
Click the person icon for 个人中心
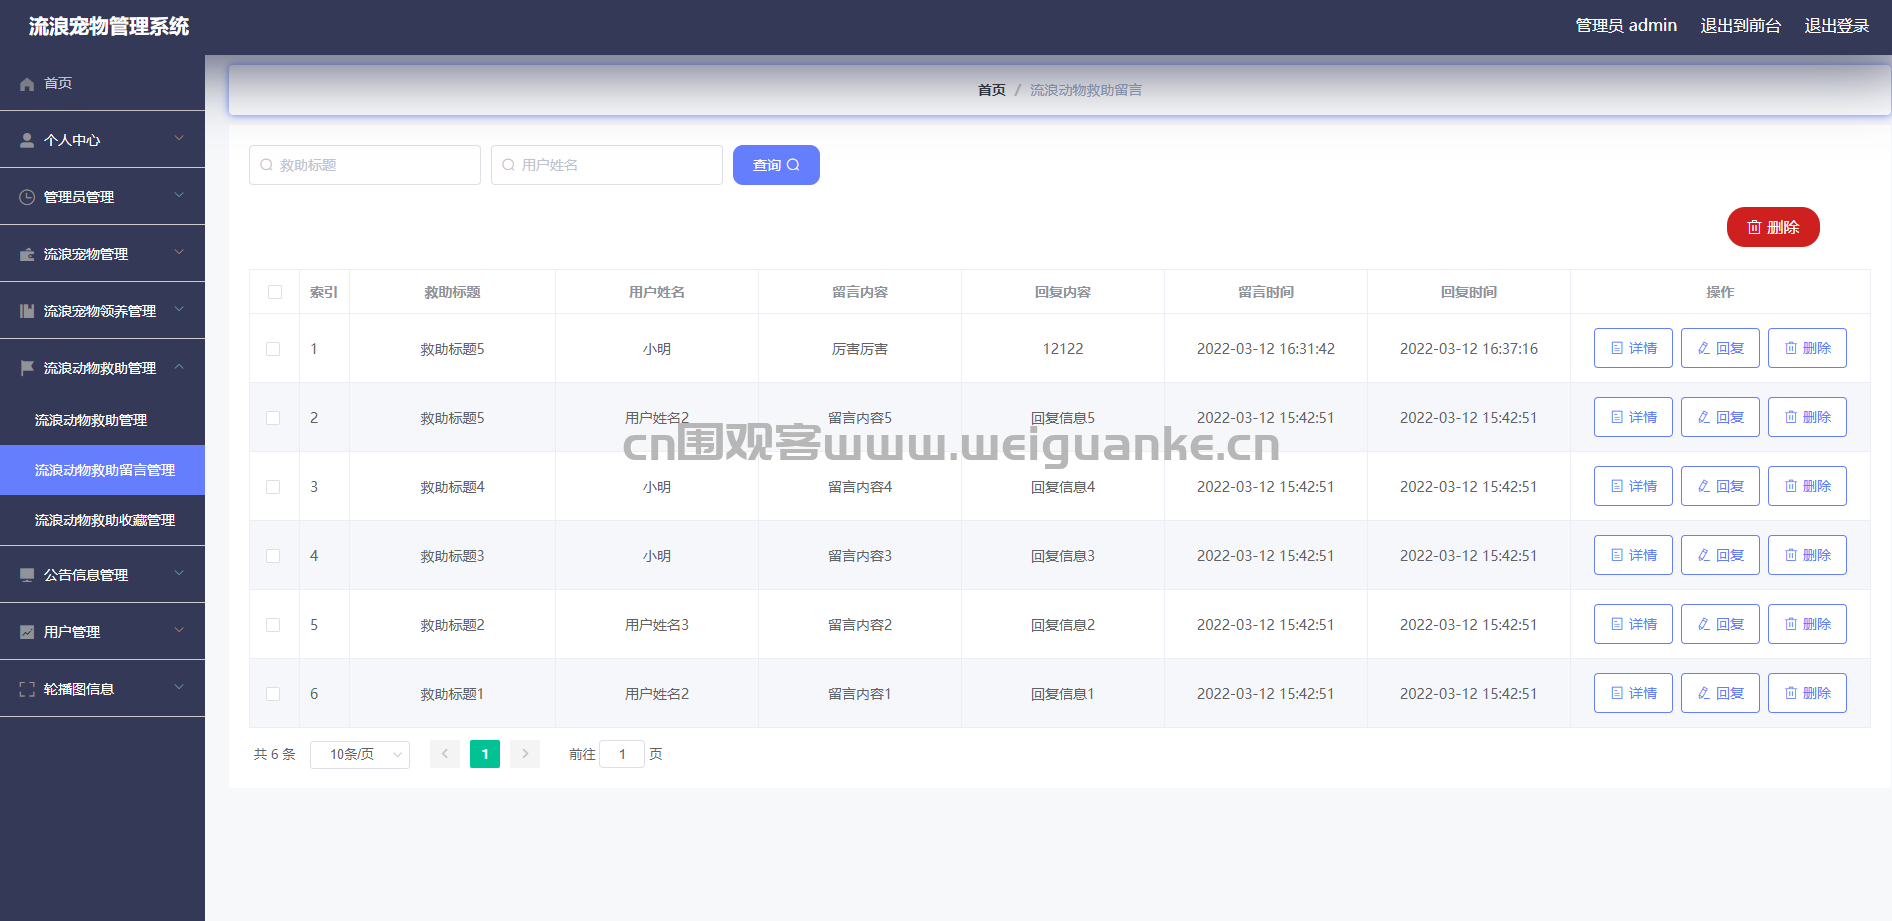[x=27, y=141]
